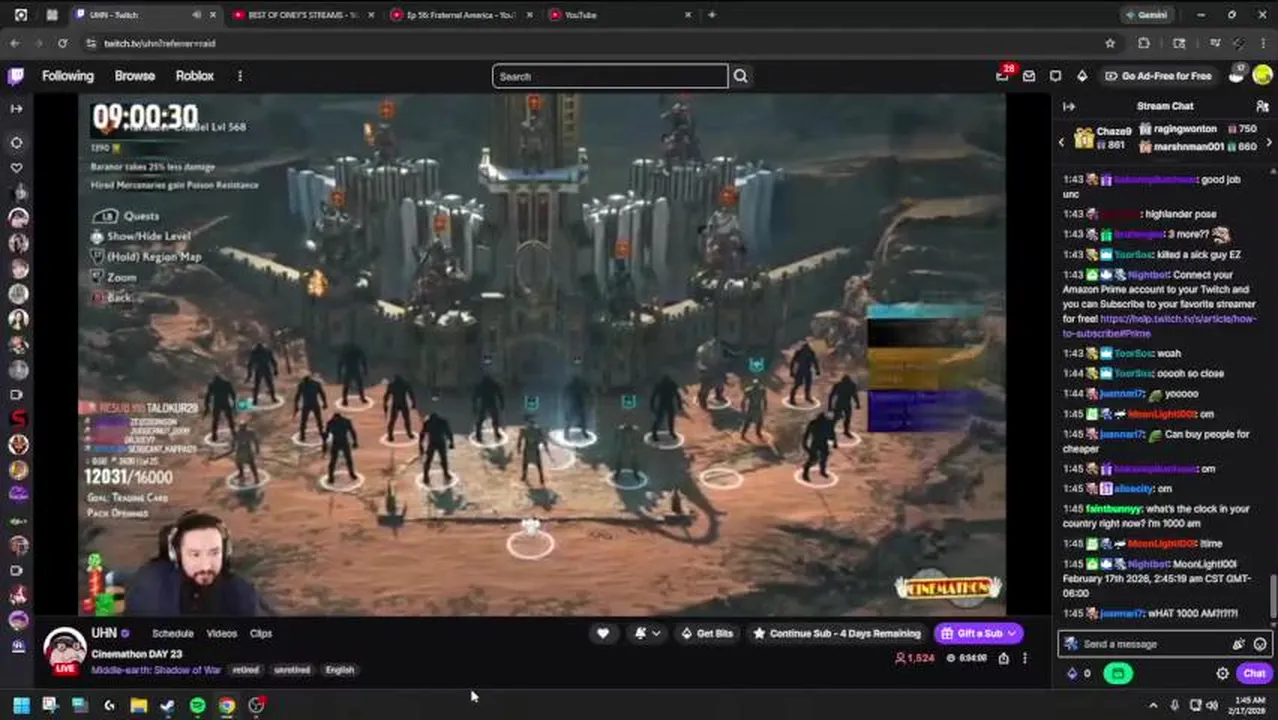Click the Twitch search field
Viewport: 1278px width, 720px height.
tap(610, 76)
